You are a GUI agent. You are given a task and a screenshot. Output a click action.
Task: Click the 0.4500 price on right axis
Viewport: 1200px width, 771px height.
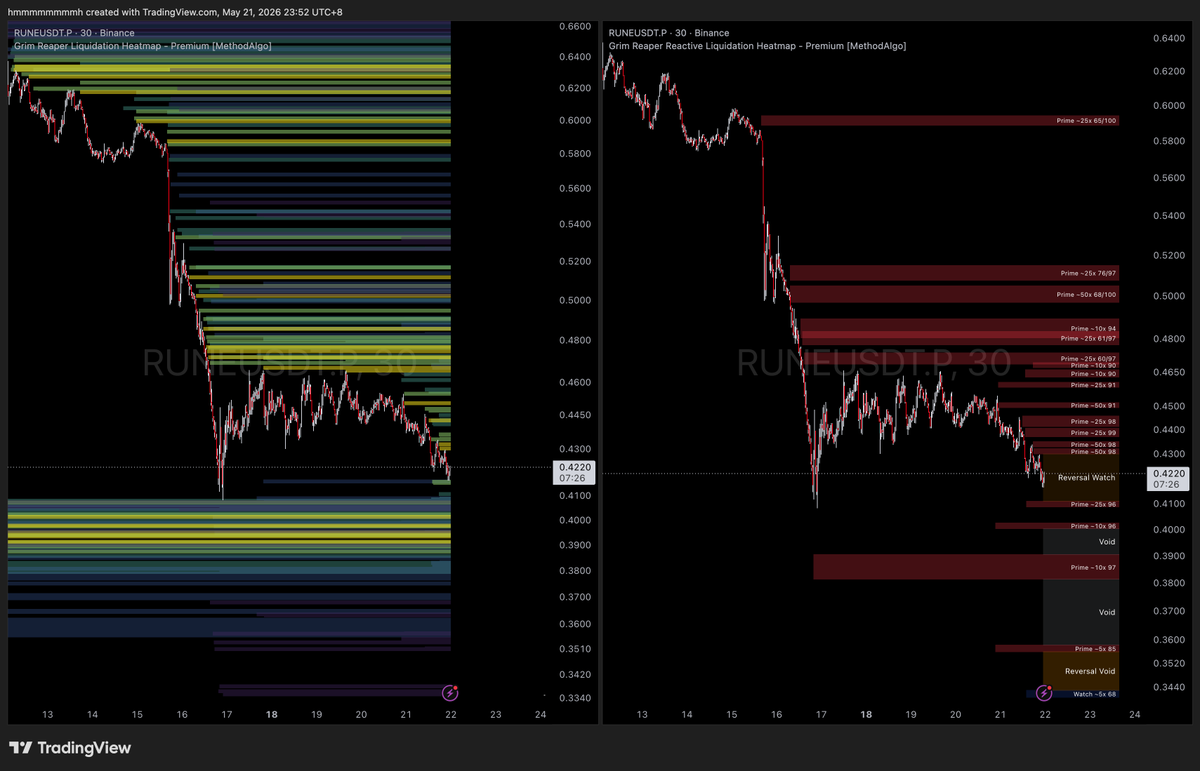pyautogui.click(x=1169, y=406)
